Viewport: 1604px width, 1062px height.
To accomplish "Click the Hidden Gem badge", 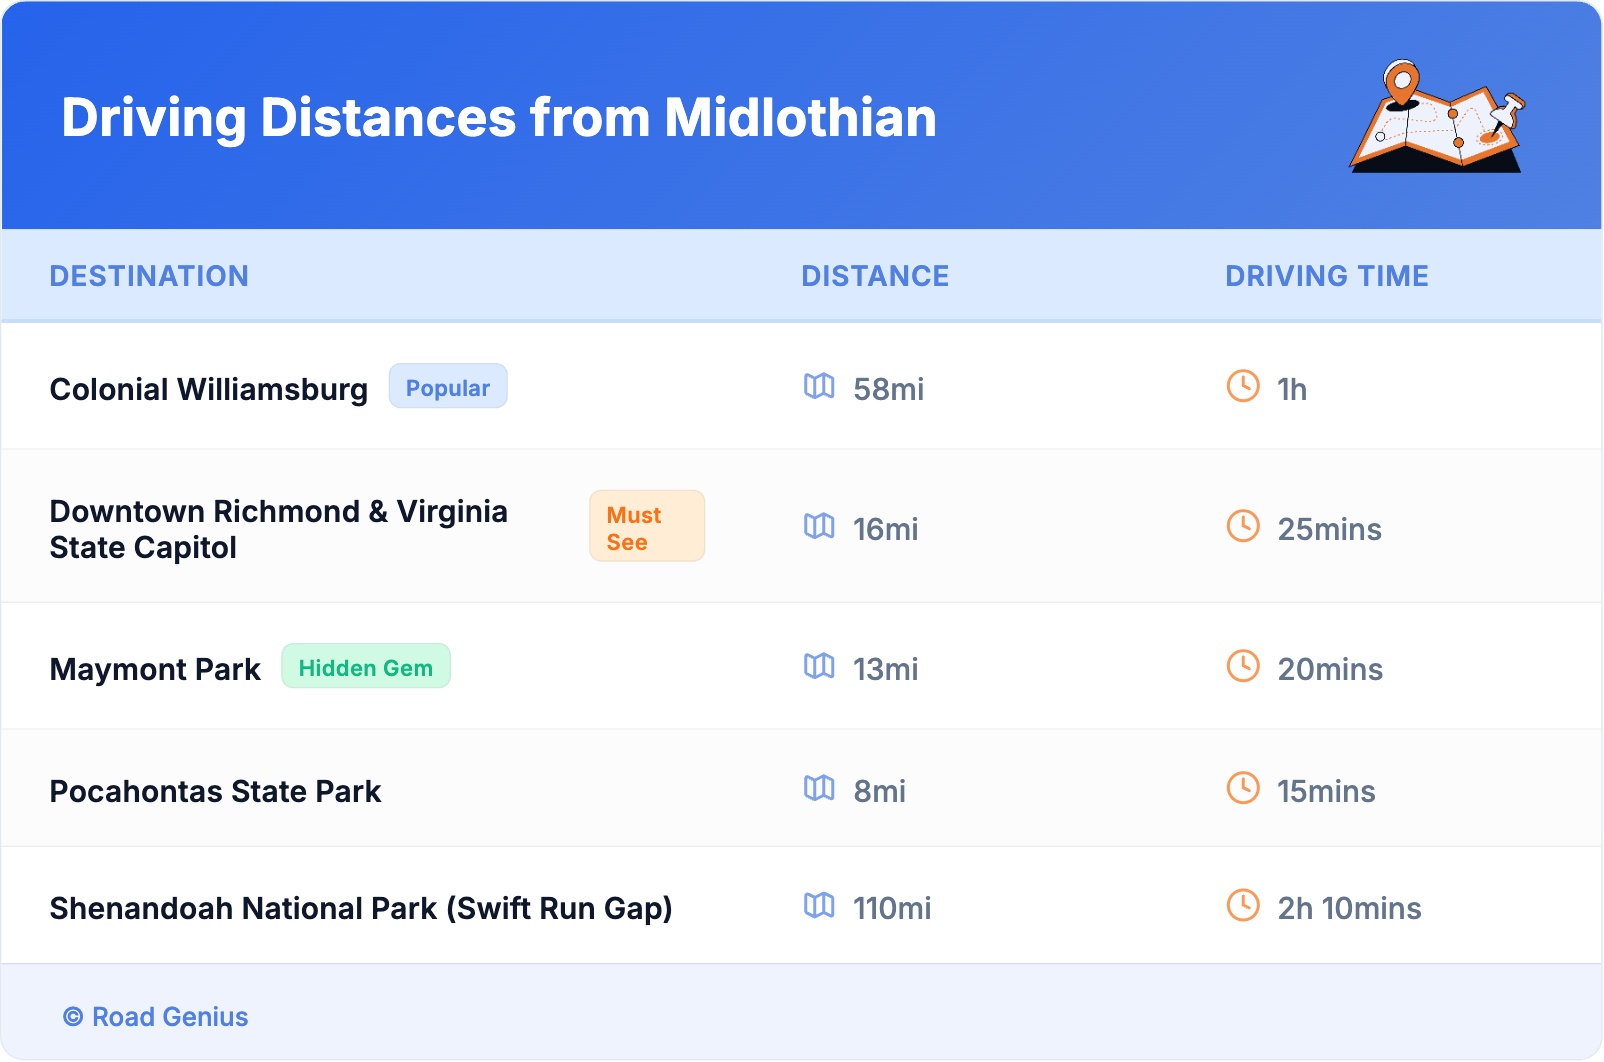I will (366, 667).
